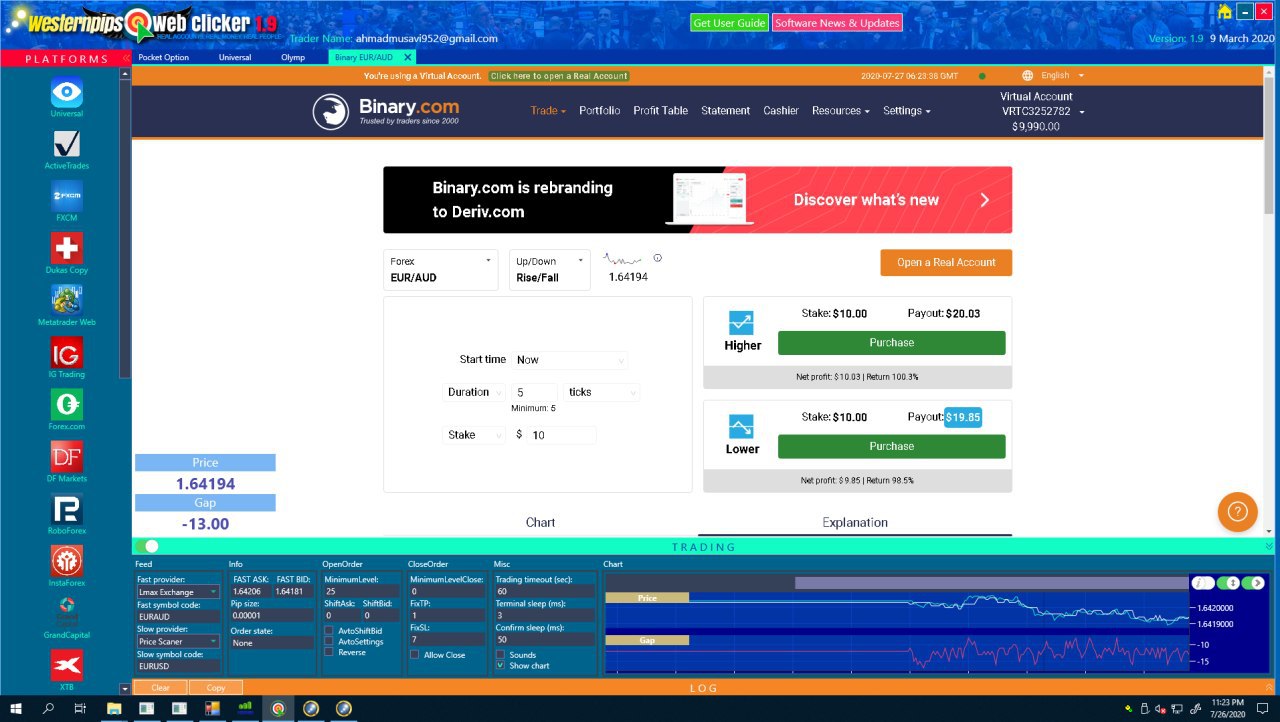Open File Explorer from the taskbar

(x=113, y=708)
